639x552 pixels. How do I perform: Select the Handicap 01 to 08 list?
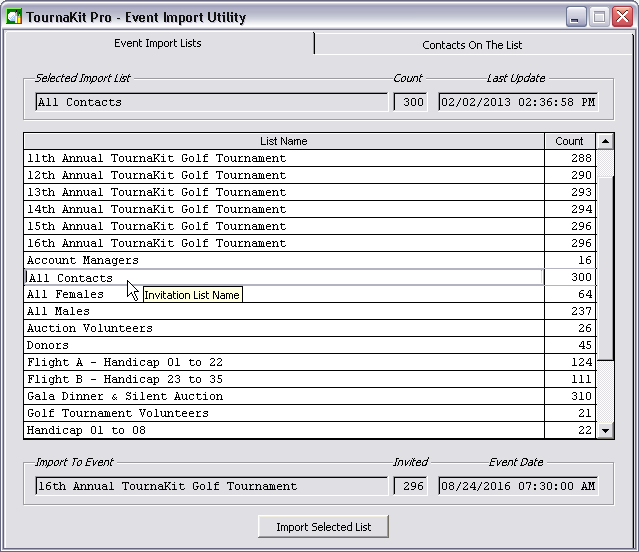coord(284,430)
